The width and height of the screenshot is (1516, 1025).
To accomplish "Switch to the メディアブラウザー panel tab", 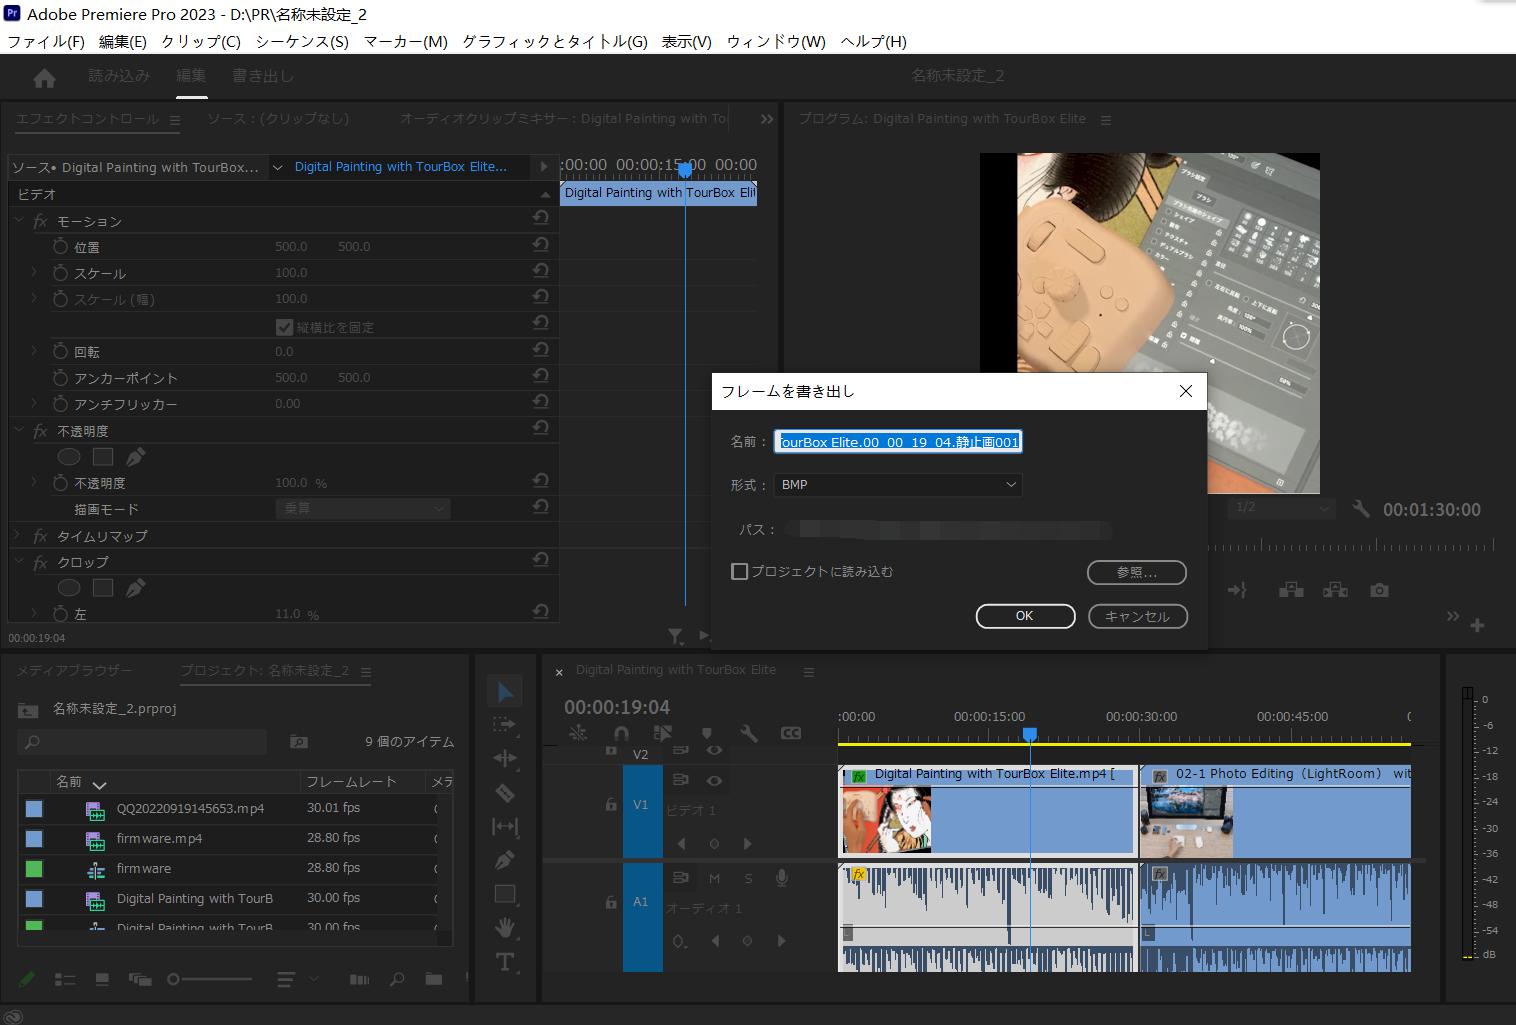I will pyautogui.click(x=74, y=670).
